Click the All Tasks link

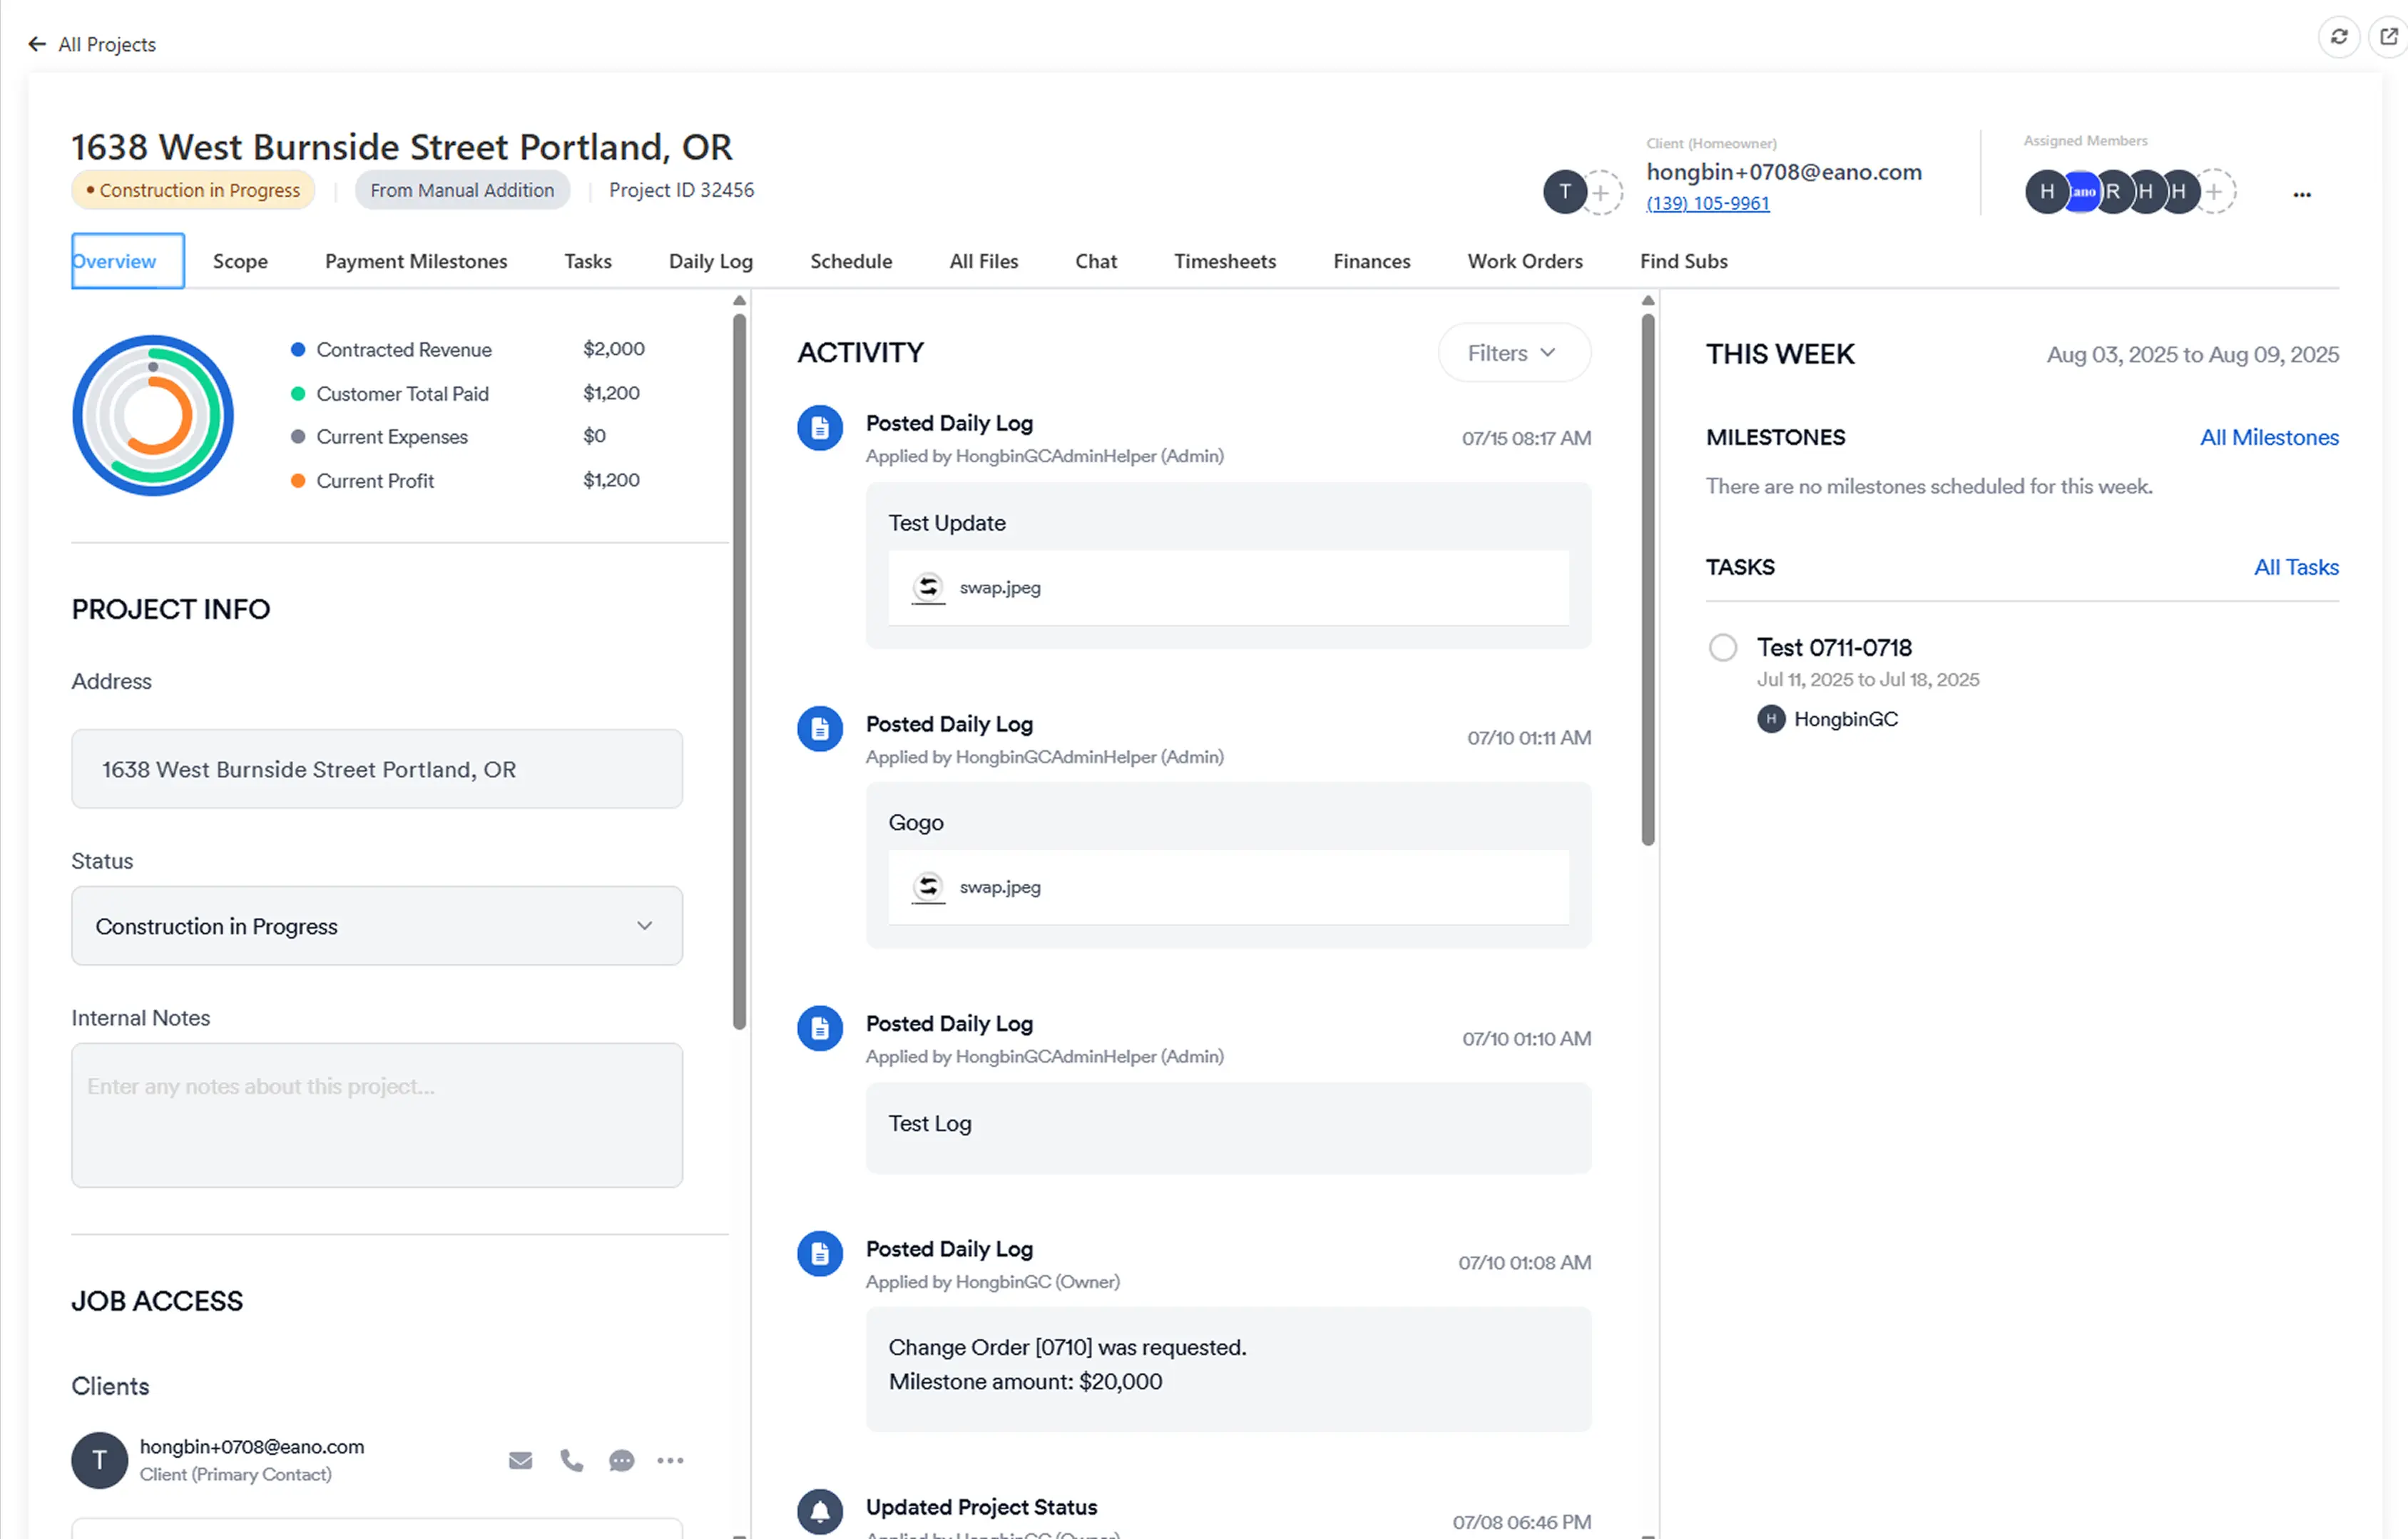click(x=2295, y=567)
